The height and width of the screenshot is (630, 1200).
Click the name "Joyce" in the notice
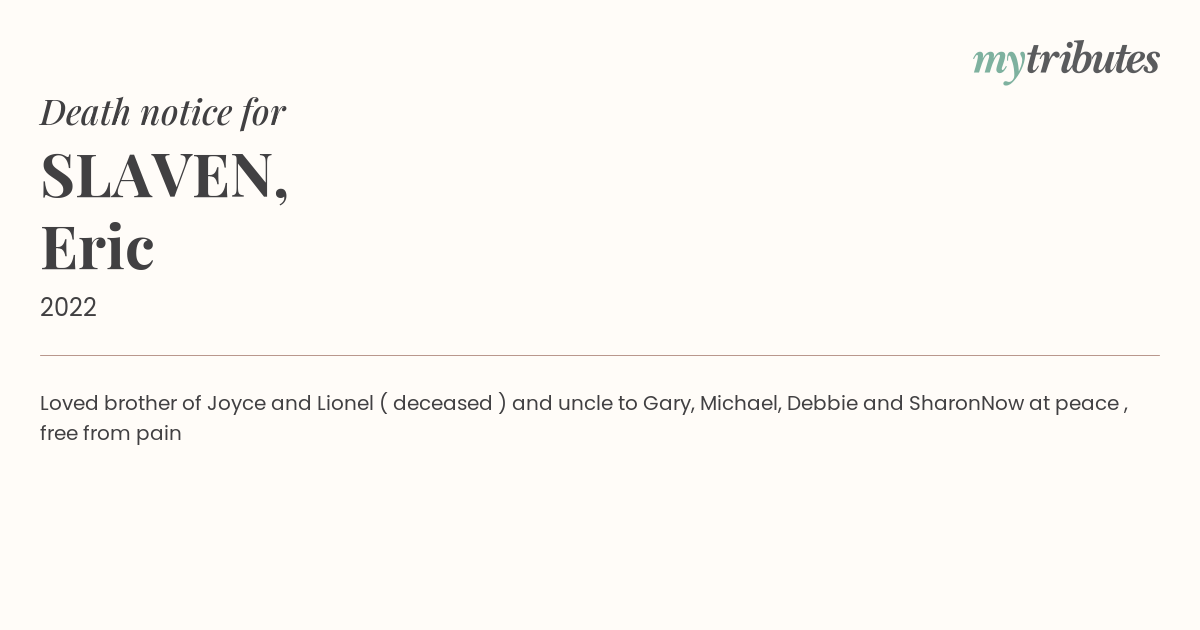[236, 403]
